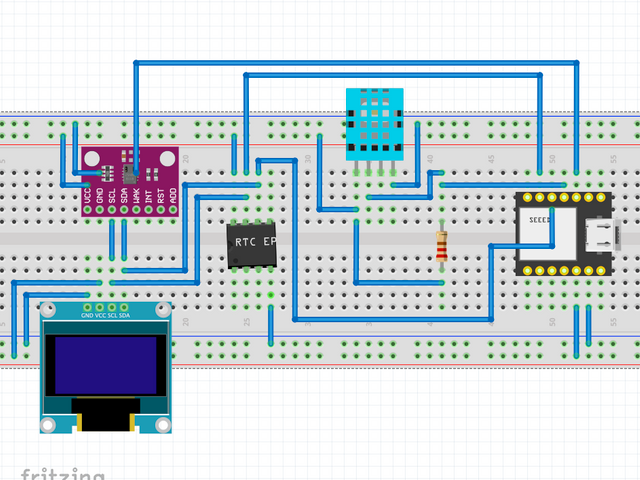Click the OLED display's blue screen

tap(105, 364)
